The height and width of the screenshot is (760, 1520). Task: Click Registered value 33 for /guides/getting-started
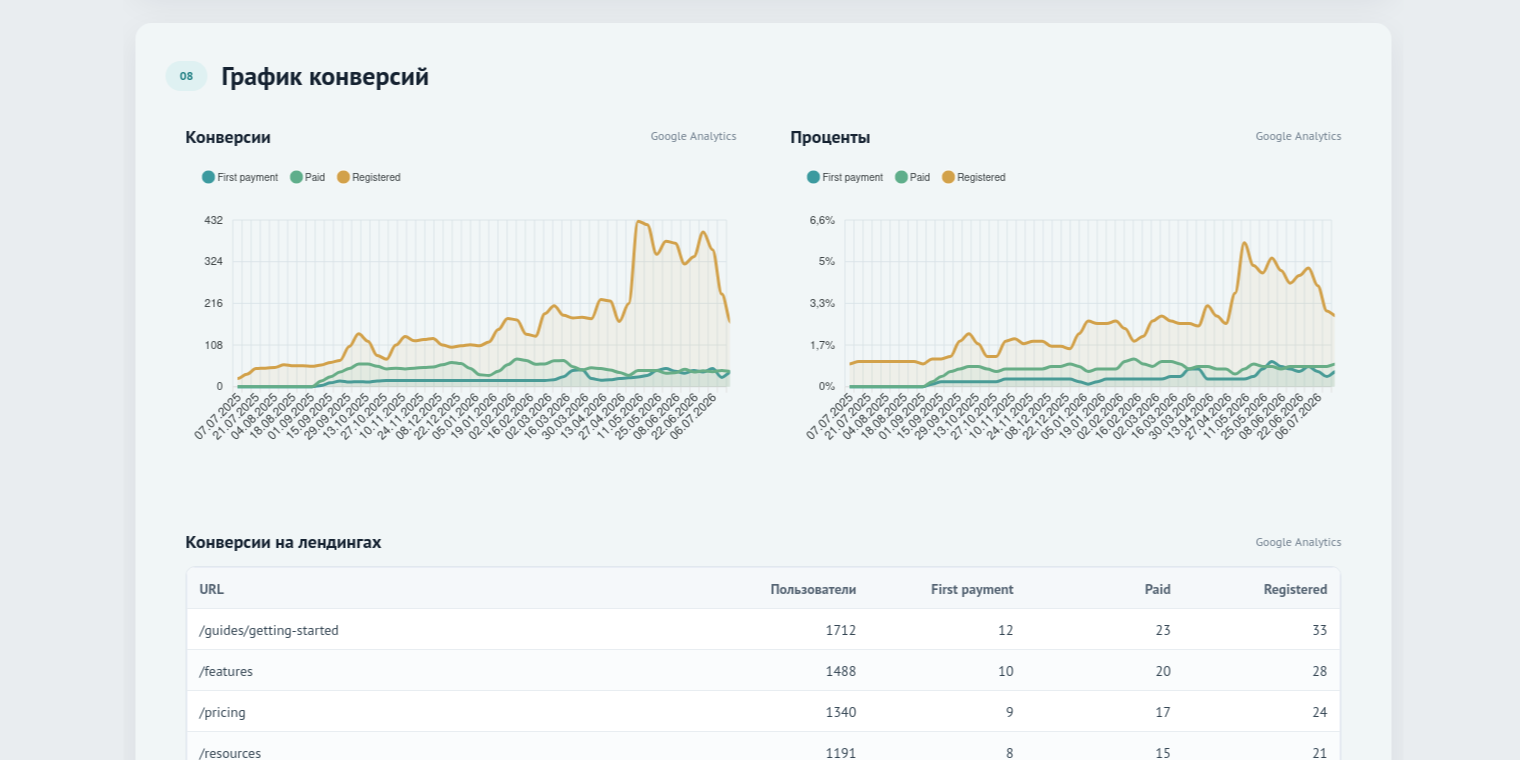(1320, 630)
